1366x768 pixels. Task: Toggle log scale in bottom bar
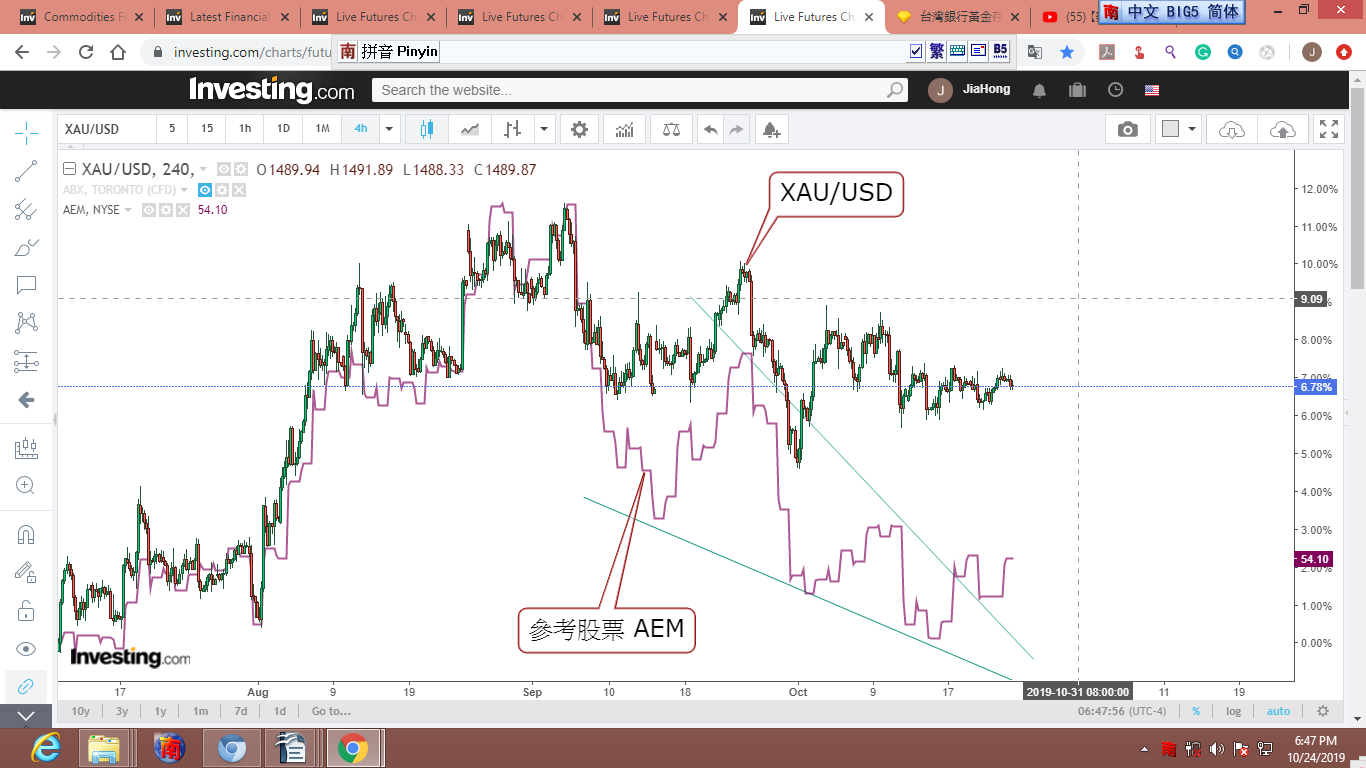(x=1233, y=711)
